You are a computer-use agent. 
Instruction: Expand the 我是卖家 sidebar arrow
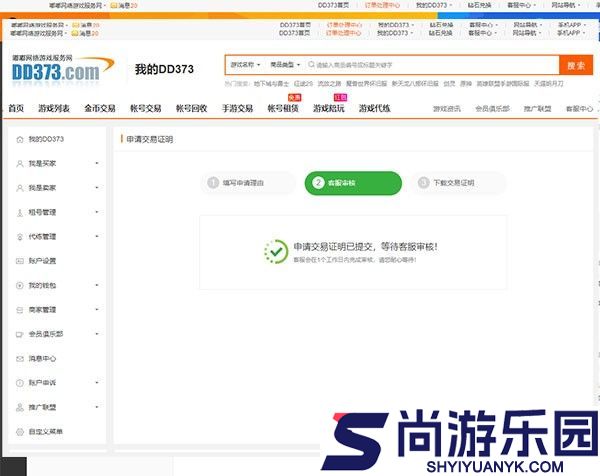[97, 188]
